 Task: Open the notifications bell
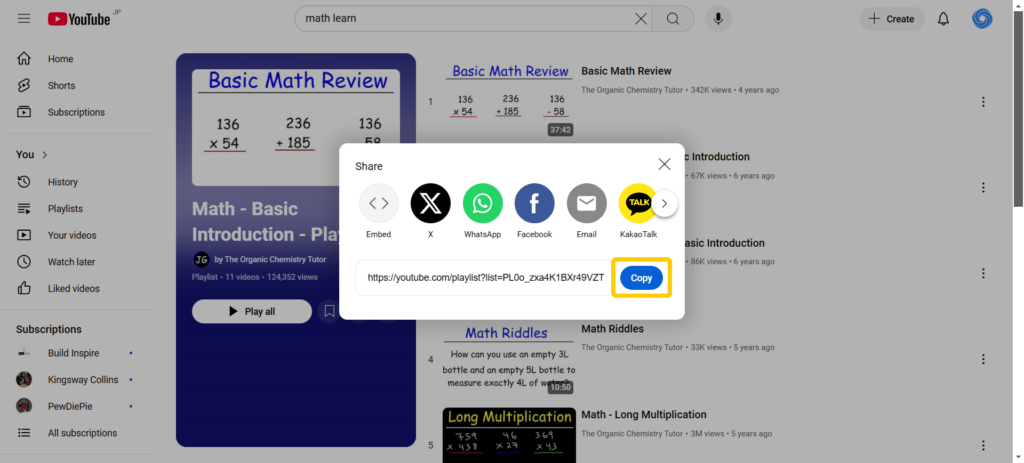[x=943, y=19]
